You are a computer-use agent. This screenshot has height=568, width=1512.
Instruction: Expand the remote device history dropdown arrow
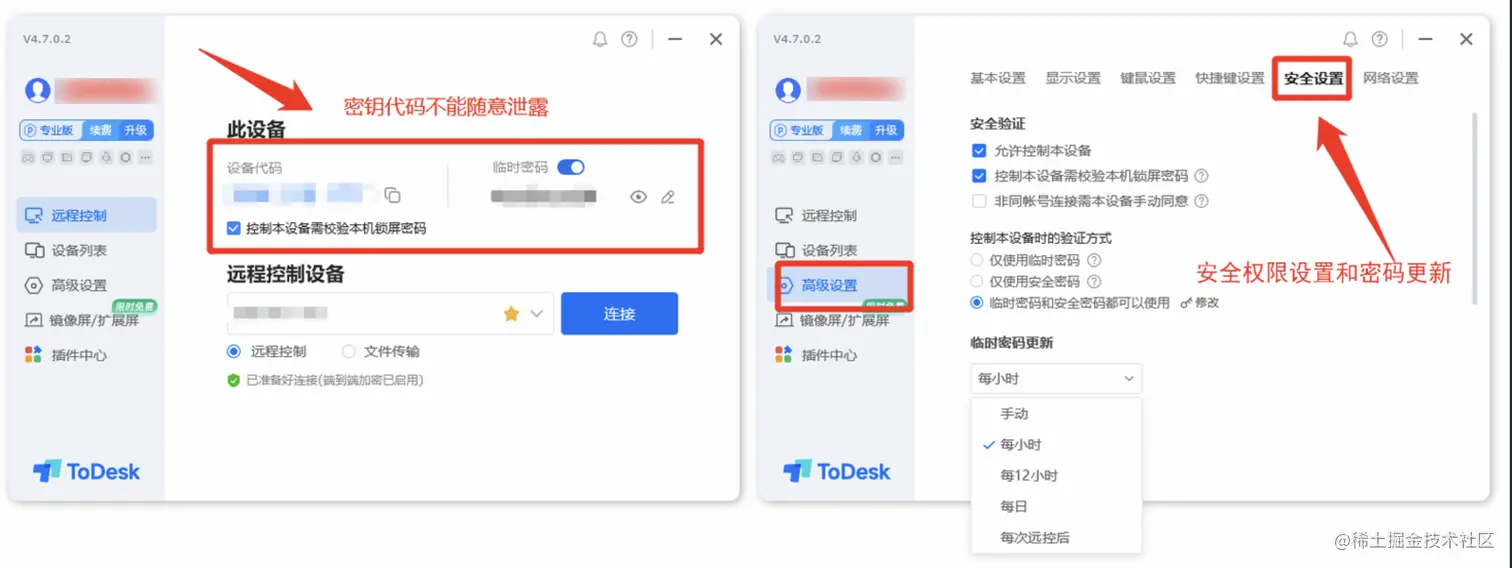click(538, 314)
